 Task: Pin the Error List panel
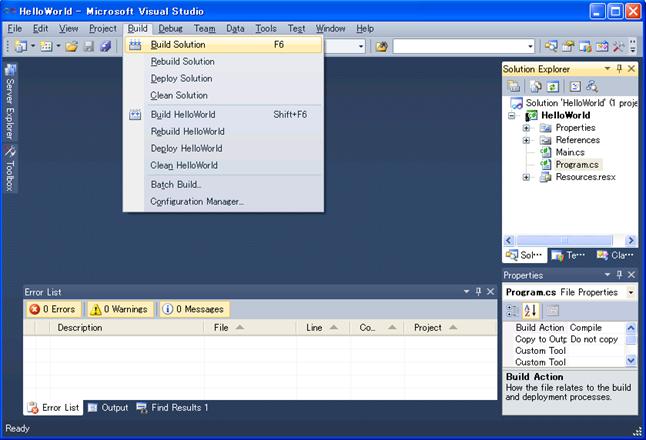tap(478, 292)
